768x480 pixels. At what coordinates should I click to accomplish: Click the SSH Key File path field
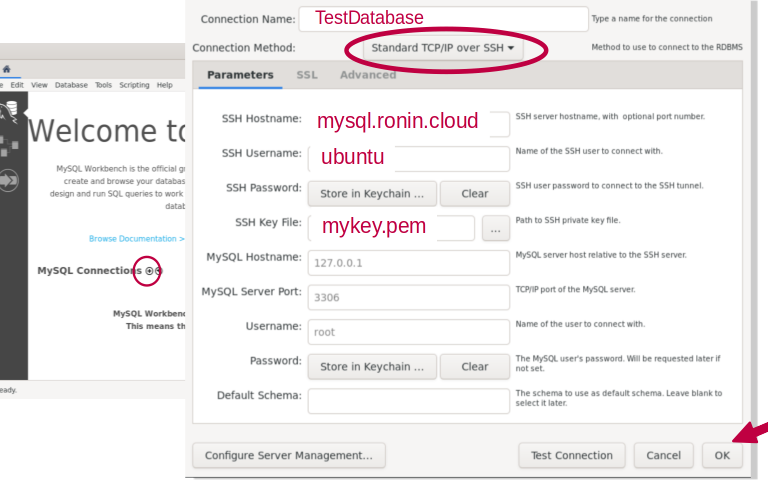tap(391, 228)
